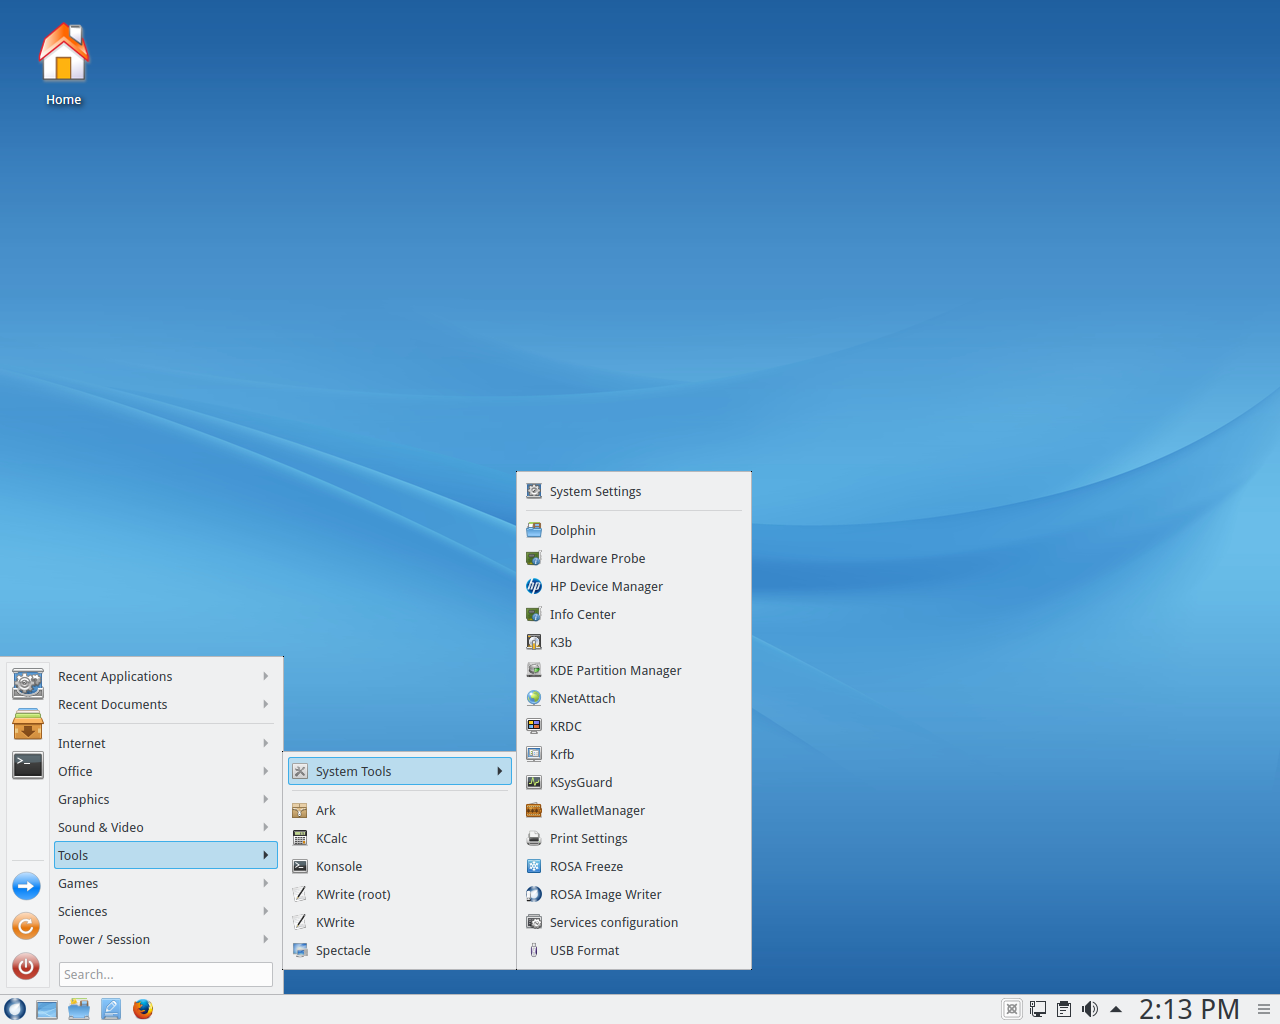Select the System Tools submenu entry
This screenshot has height=1024, width=1280.
400,772
